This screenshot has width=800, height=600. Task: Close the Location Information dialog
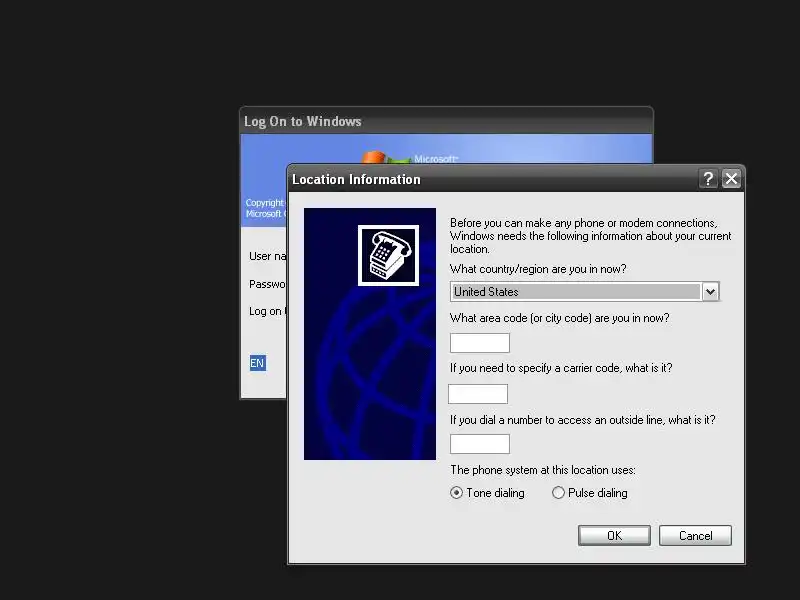(731, 179)
